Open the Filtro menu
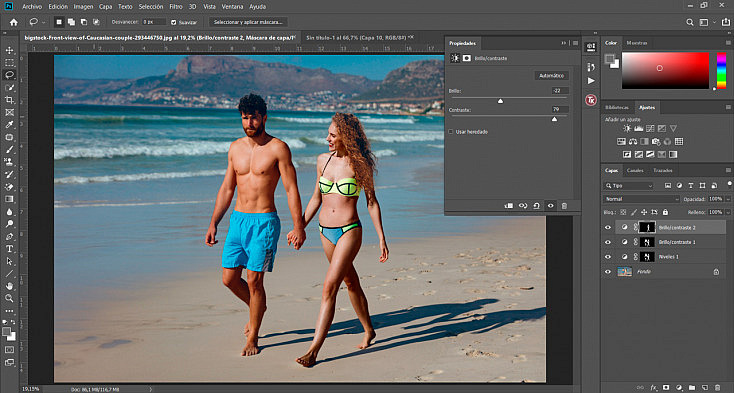This screenshot has height=393, width=734. 176,7
